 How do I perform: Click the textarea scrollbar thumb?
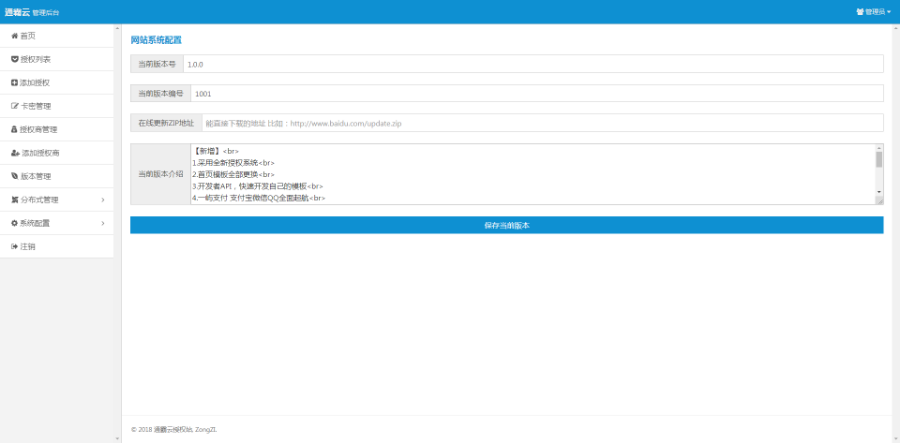click(879, 160)
